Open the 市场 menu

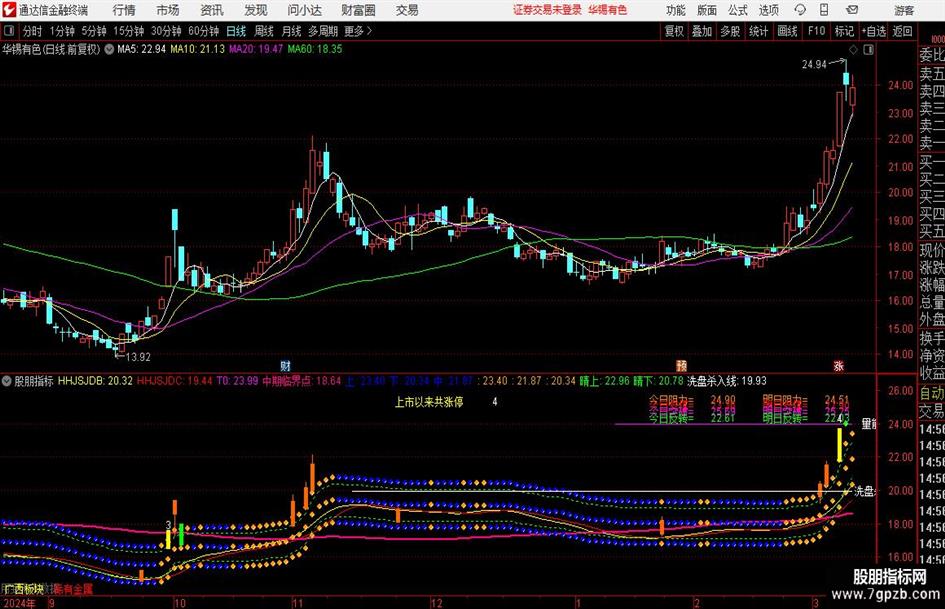(x=168, y=10)
